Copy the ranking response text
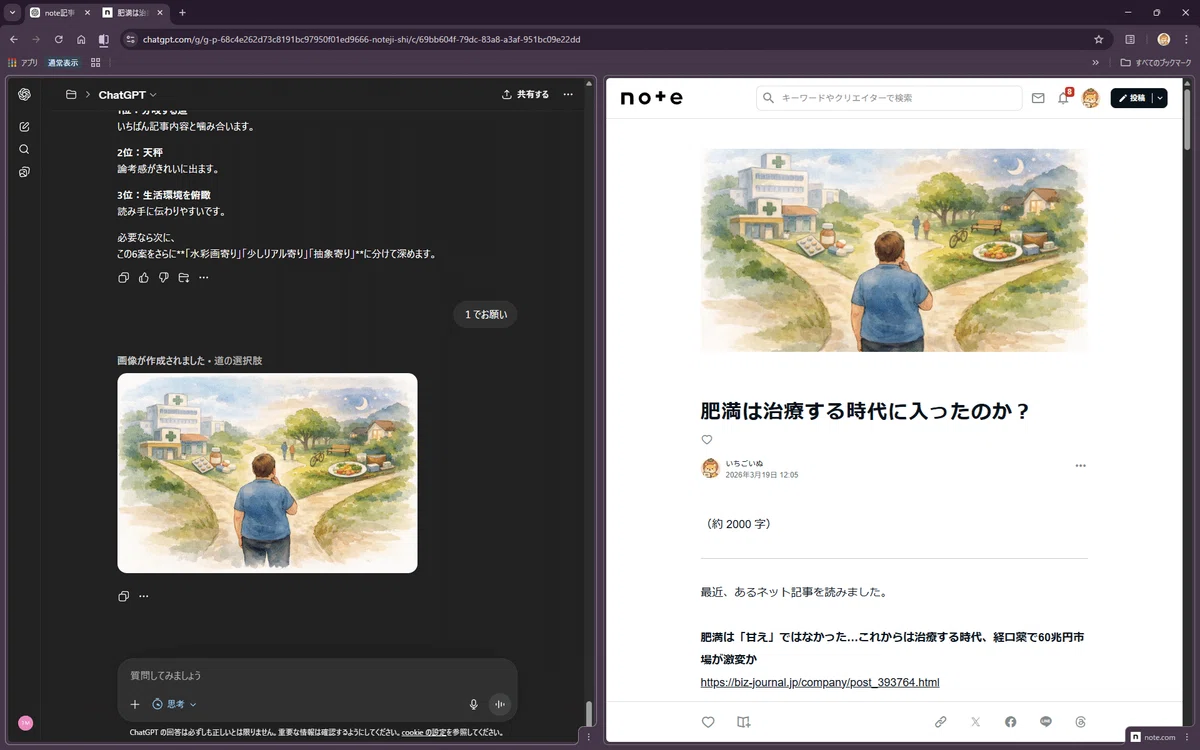This screenshot has height=750, width=1200. point(123,277)
